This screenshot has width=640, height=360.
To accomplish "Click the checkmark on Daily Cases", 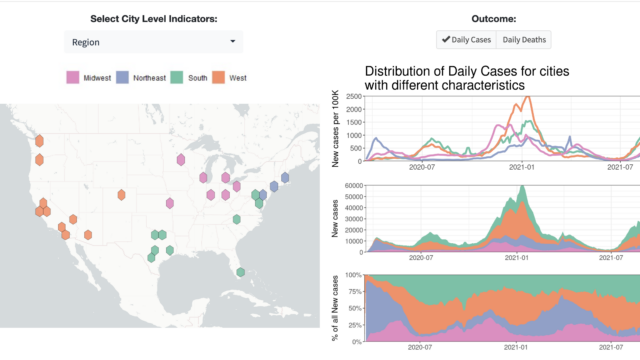I will tap(446, 39).
